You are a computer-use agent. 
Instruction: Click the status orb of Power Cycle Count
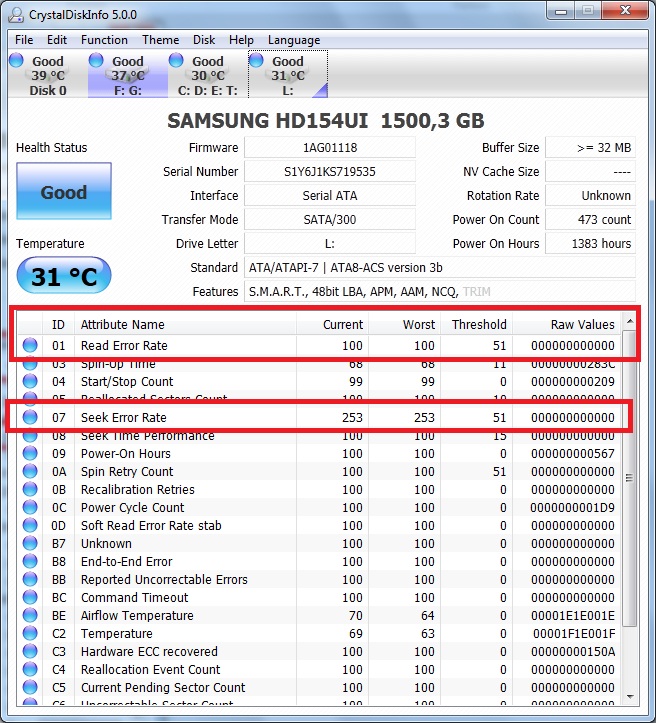tap(30, 507)
